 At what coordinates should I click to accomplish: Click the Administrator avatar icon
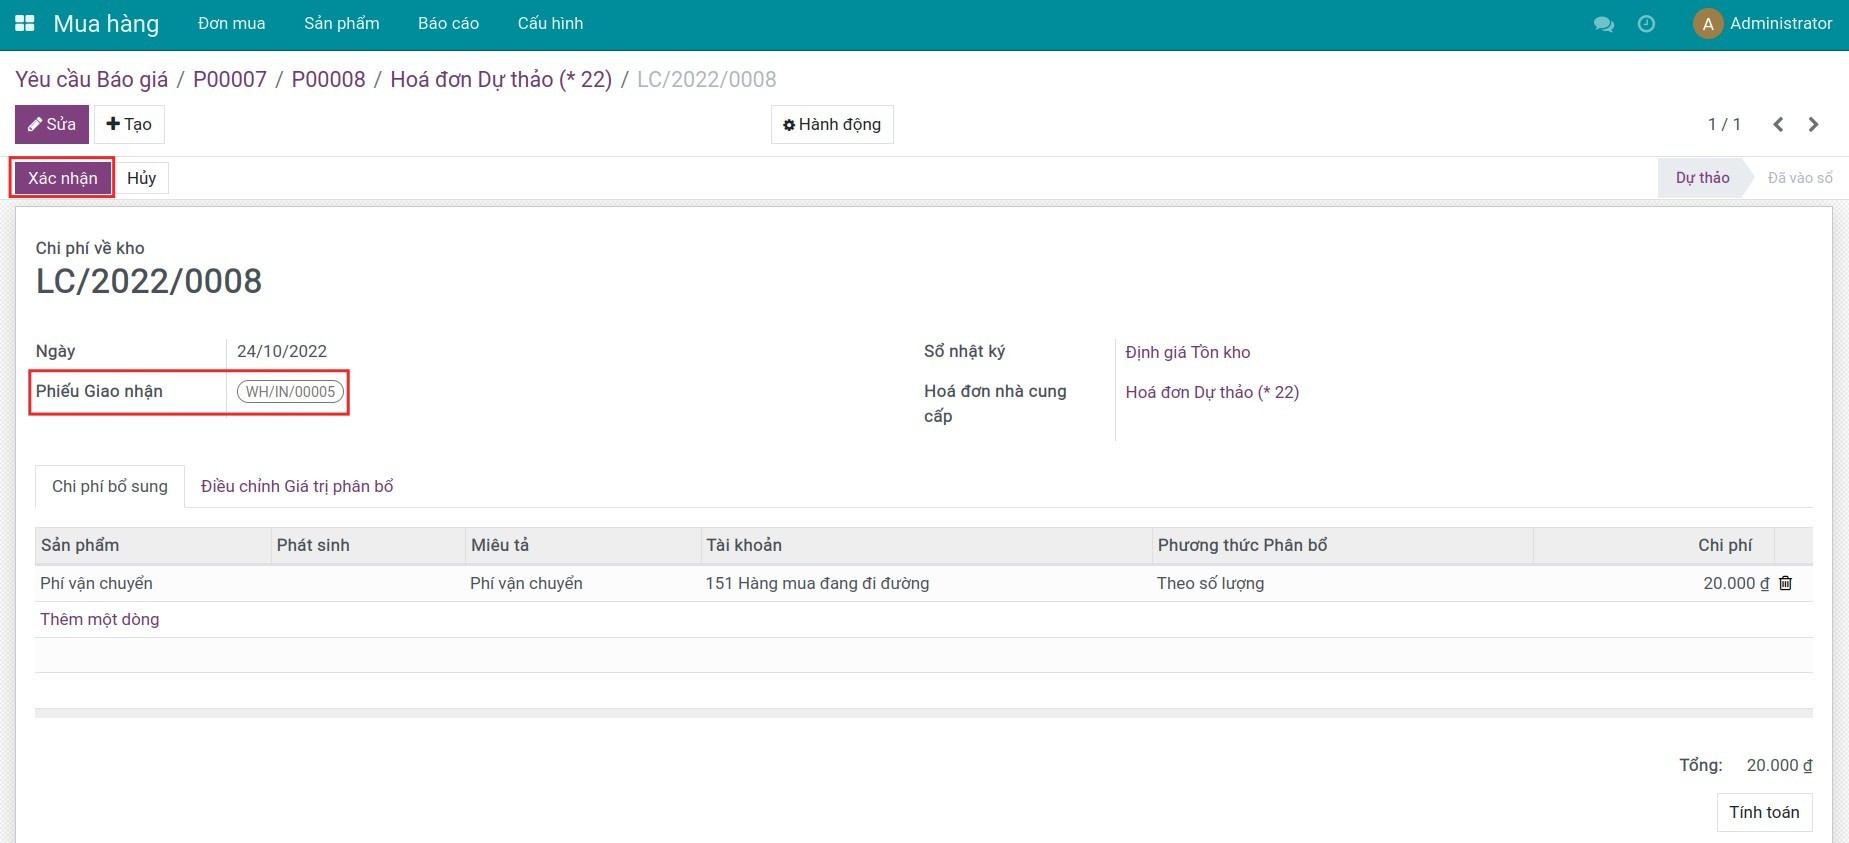point(1707,24)
